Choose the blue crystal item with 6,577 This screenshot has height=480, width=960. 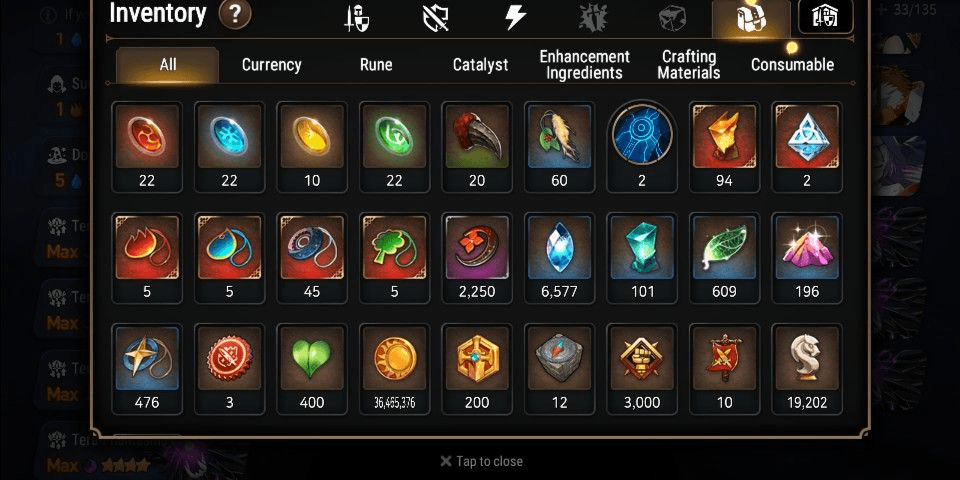[559, 258]
